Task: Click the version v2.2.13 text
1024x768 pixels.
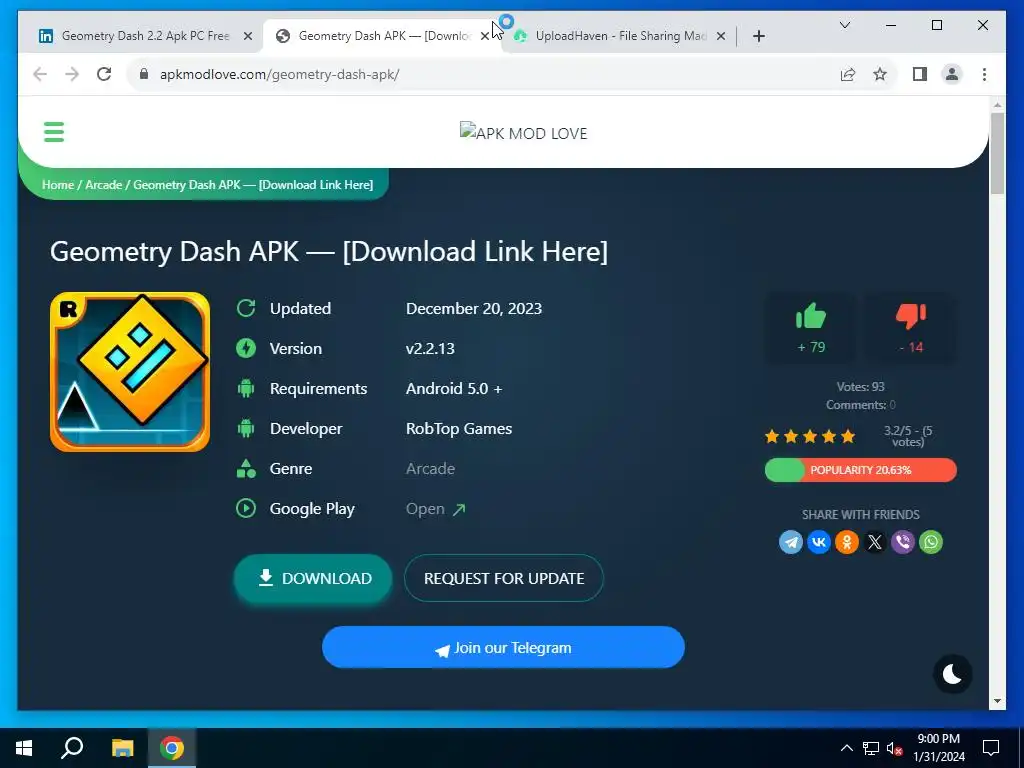Action: (x=430, y=349)
